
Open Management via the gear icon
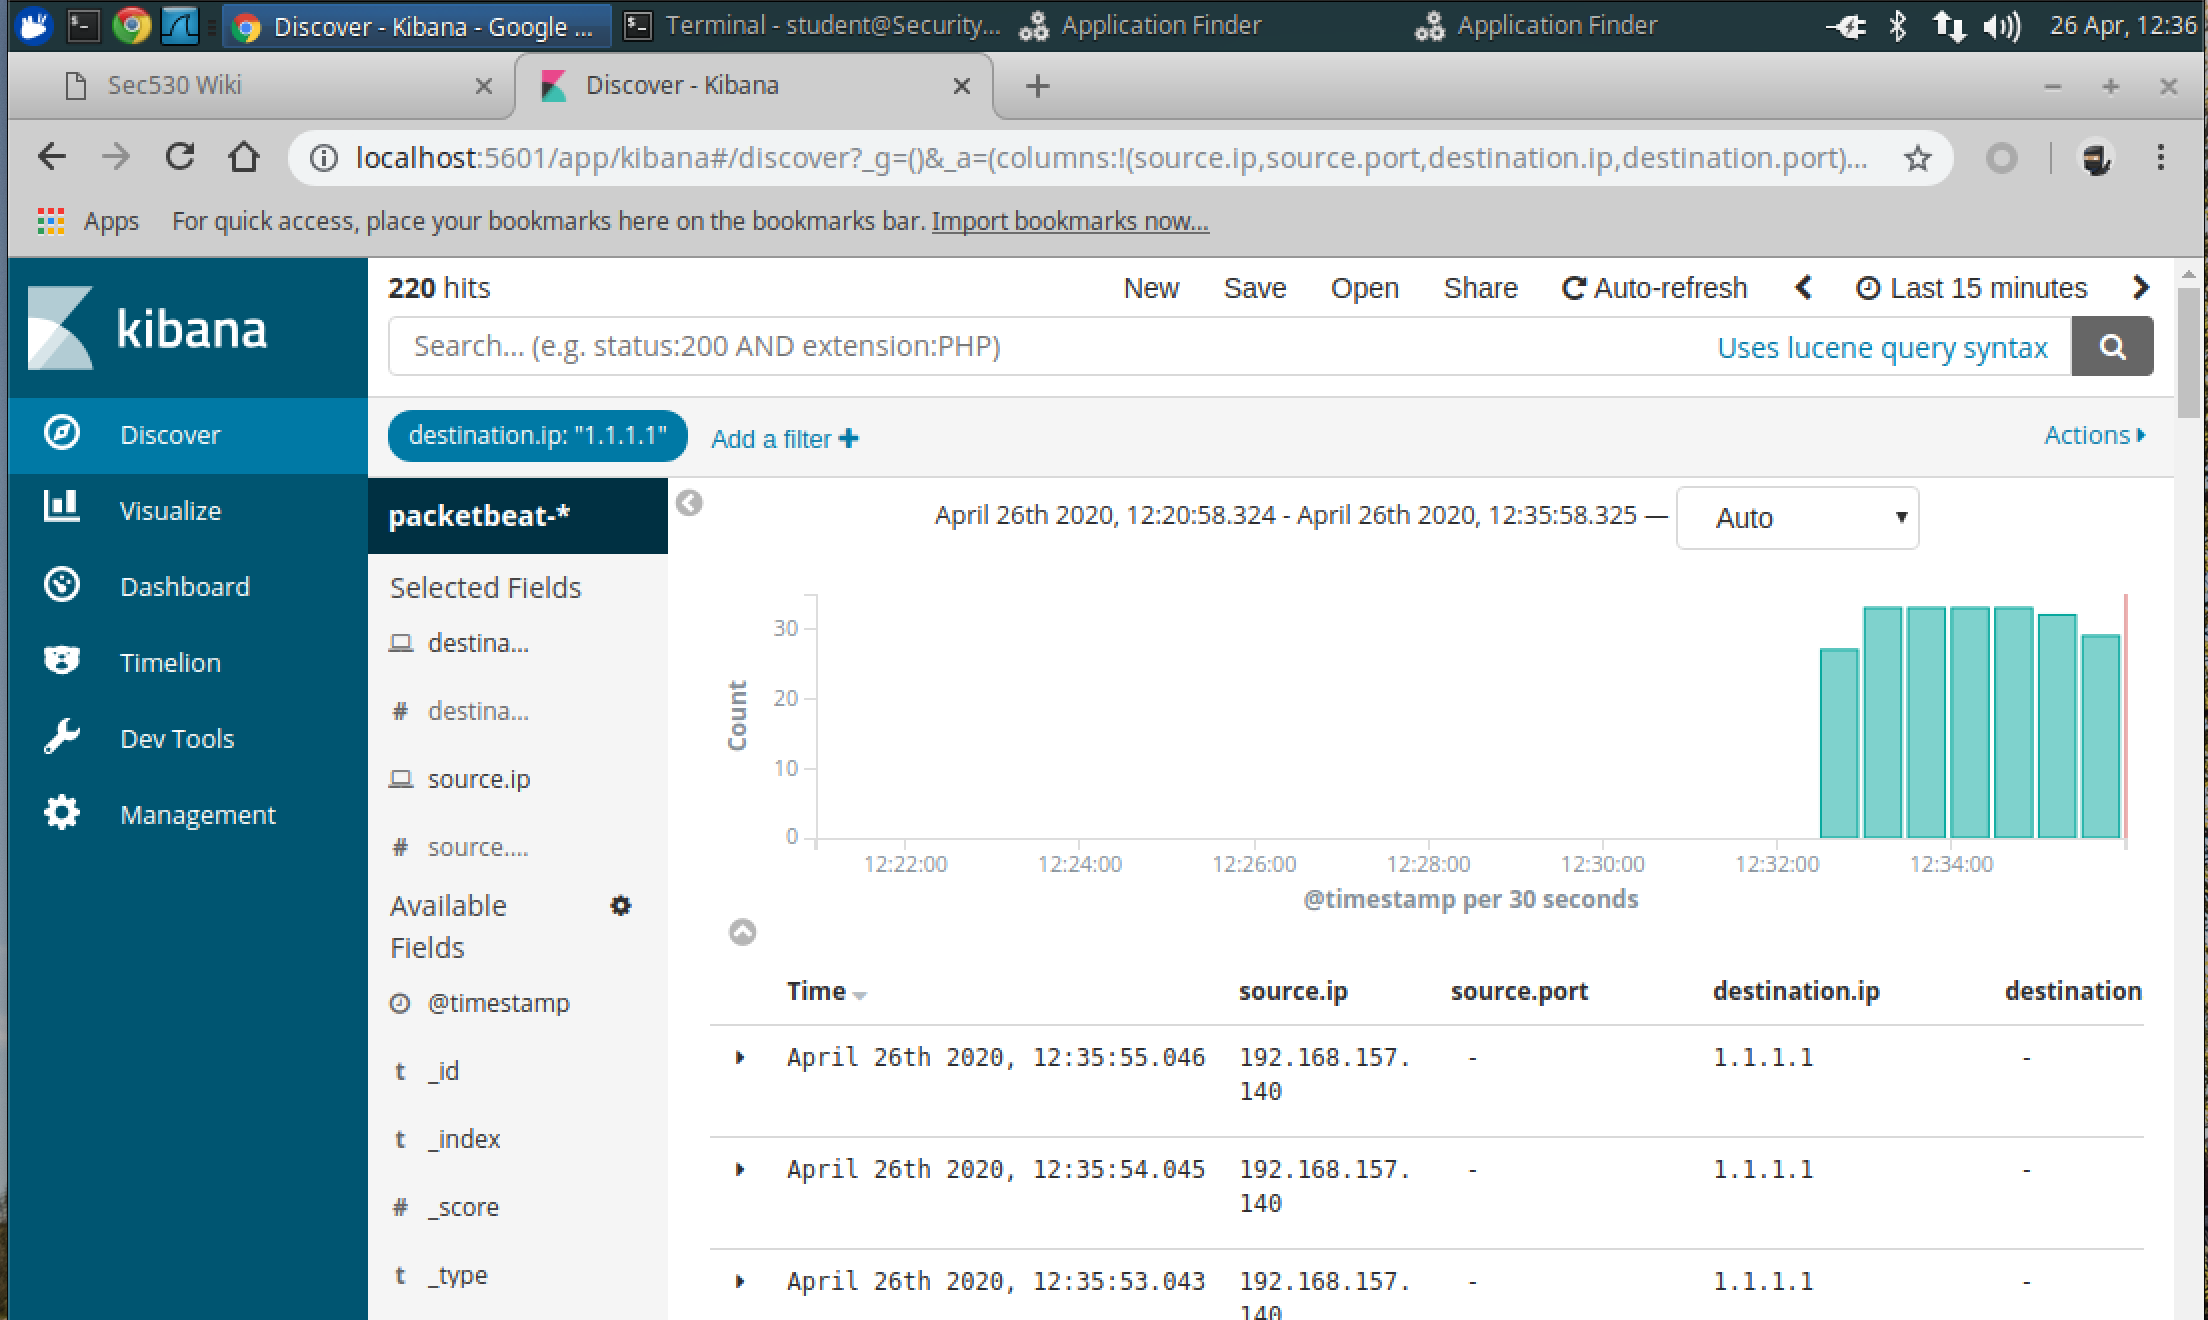[62, 813]
